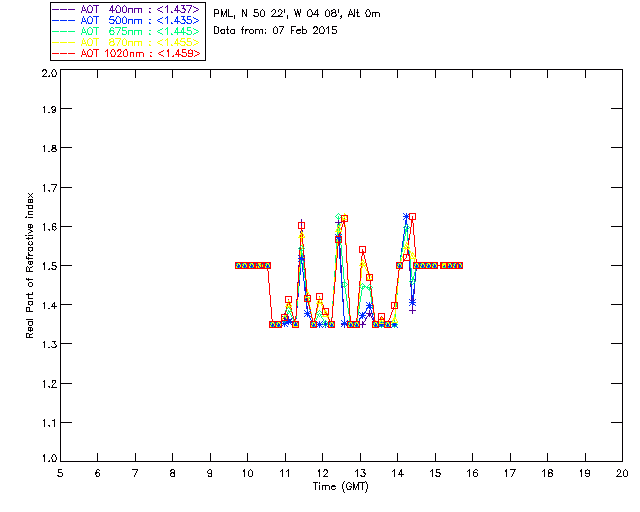Click the 'Time (GMT)' axis title
Screen dimensions: 640x512
(x=340, y=487)
